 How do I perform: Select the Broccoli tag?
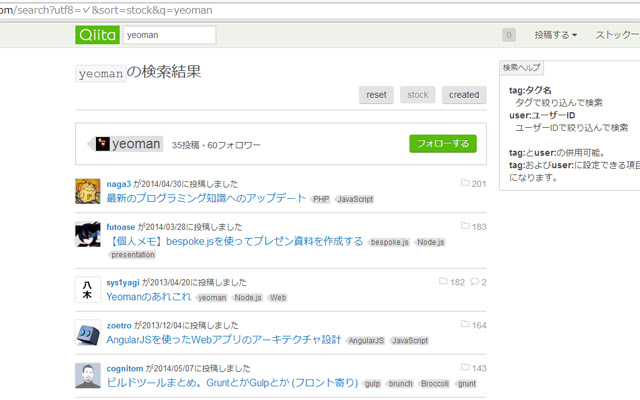(x=434, y=384)
